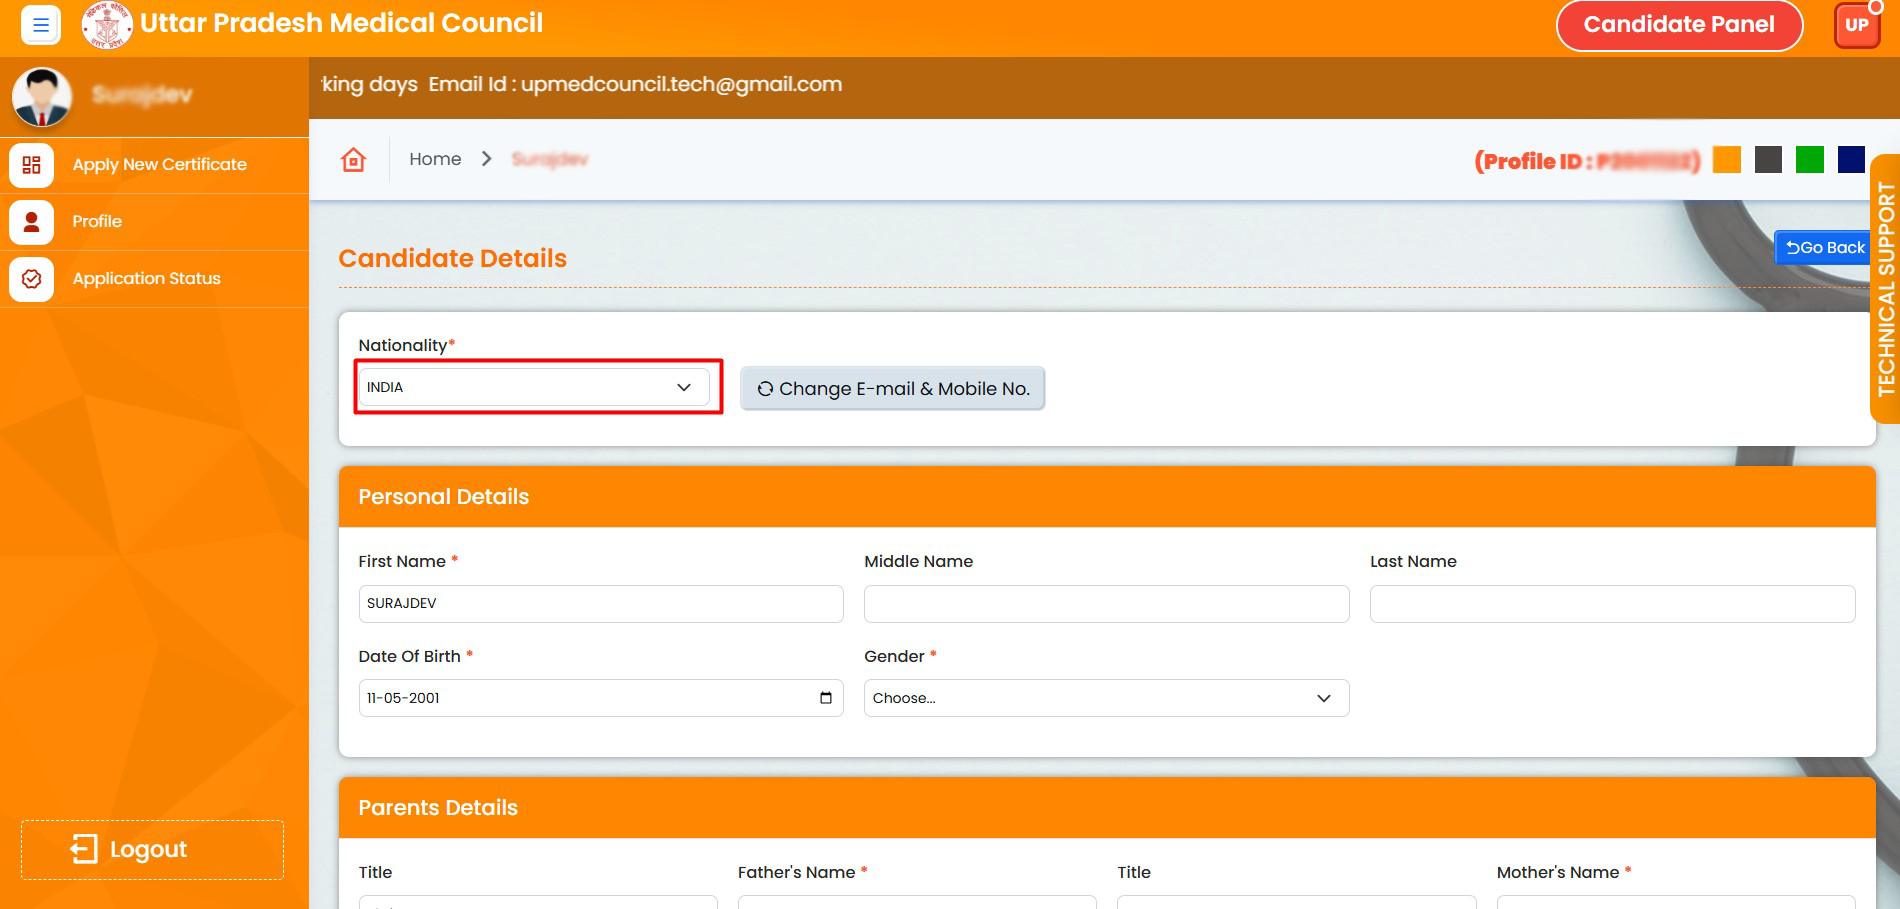
Task: Click the Profile person icon in sidebar
Action: (x=32, y=222)
